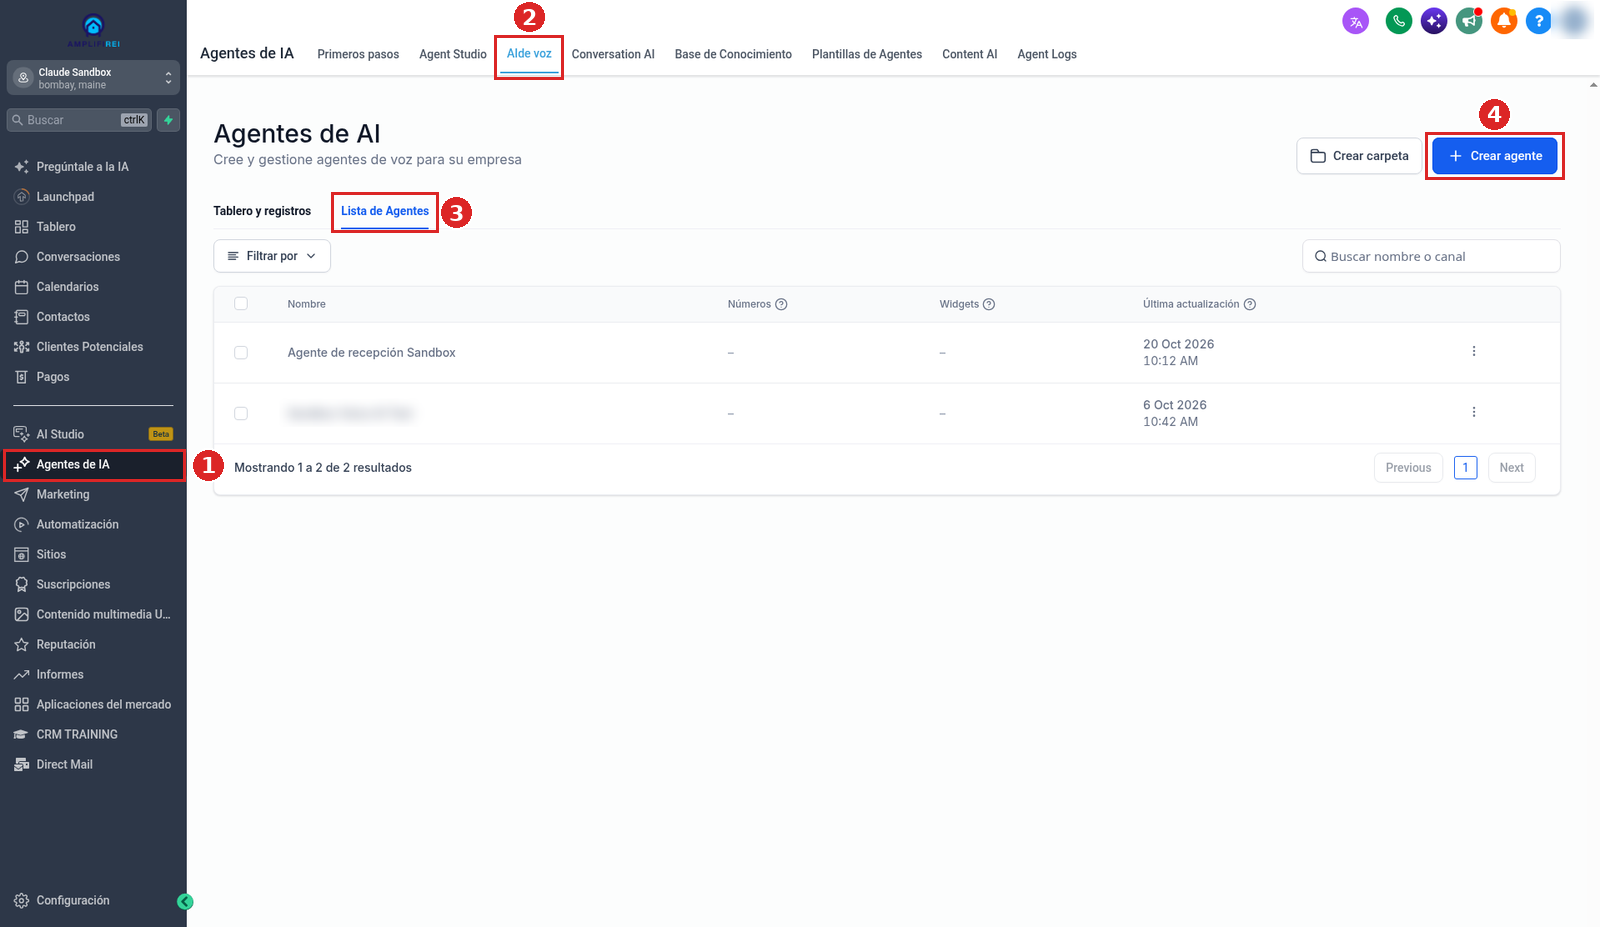
Task: Open the purple language translate icon
Action: point(1355,21)
